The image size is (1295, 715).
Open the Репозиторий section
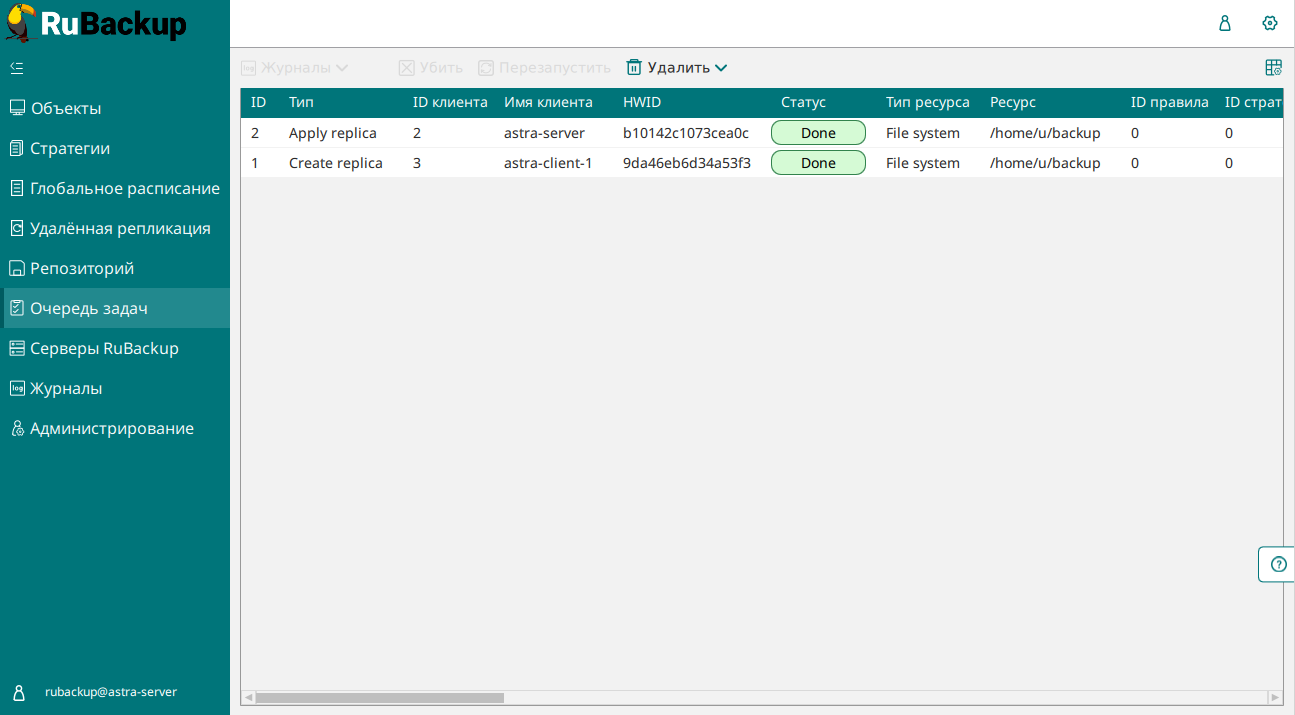(81, 268)
